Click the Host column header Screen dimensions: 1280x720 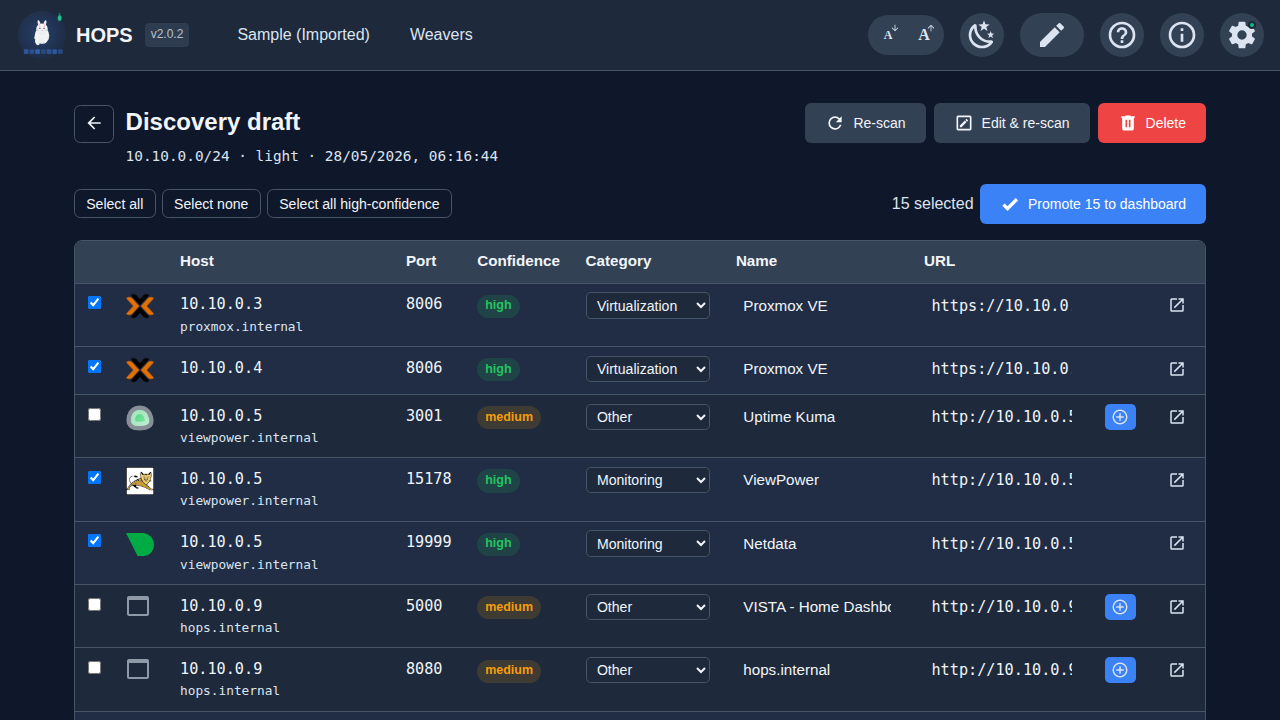[x=197, y=261]
